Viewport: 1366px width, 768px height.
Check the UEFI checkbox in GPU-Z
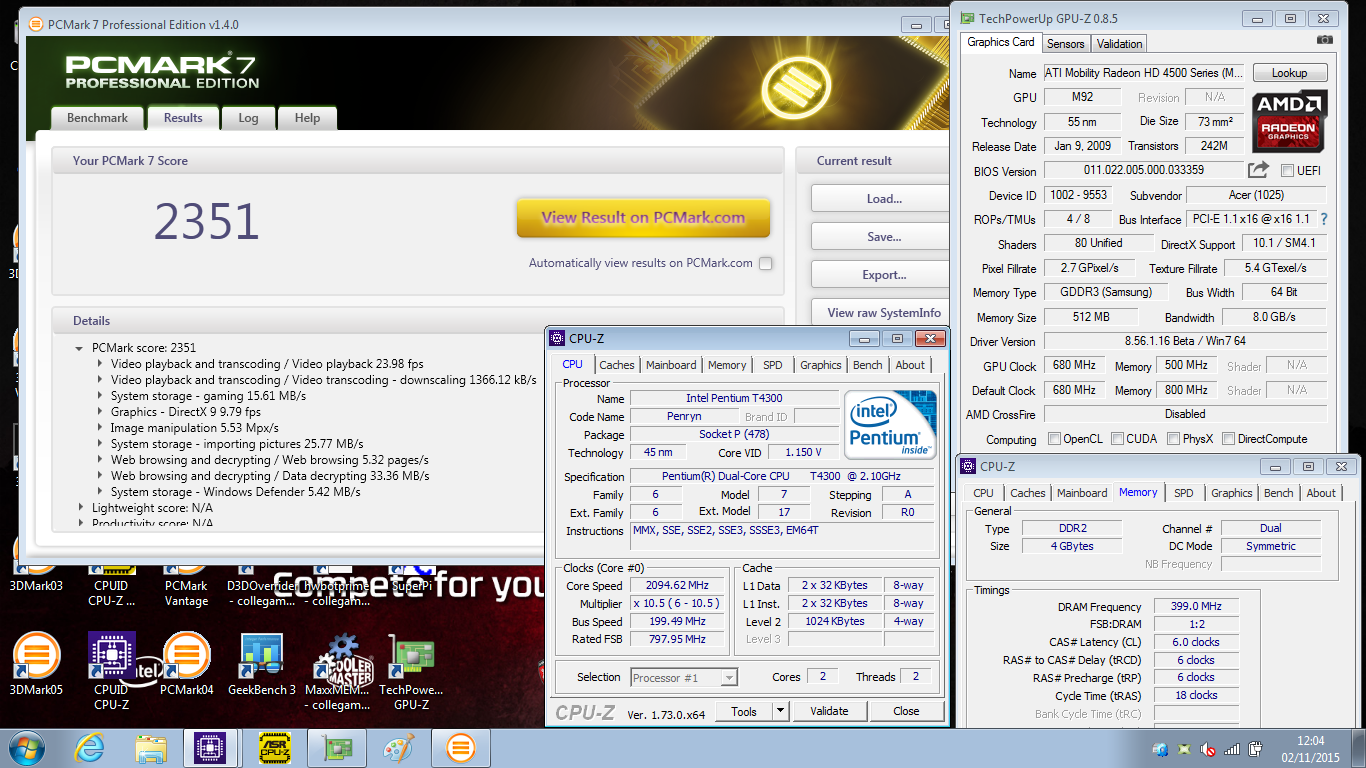point(1287,171)
